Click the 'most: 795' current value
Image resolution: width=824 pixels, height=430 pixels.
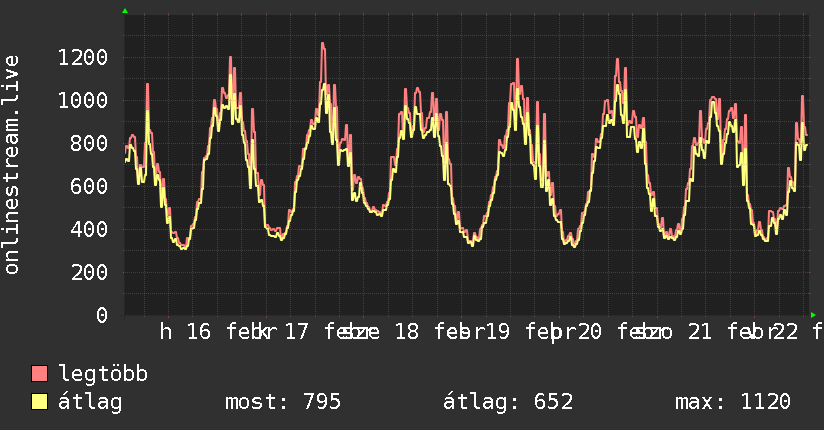(282, 402)
